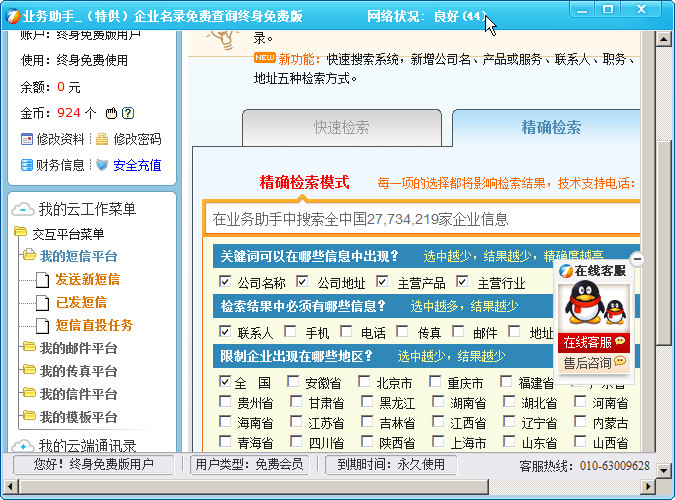This screenshot has height=500, width=675.
Task: Open the 修改密码 link
Action: coord(137,139)
